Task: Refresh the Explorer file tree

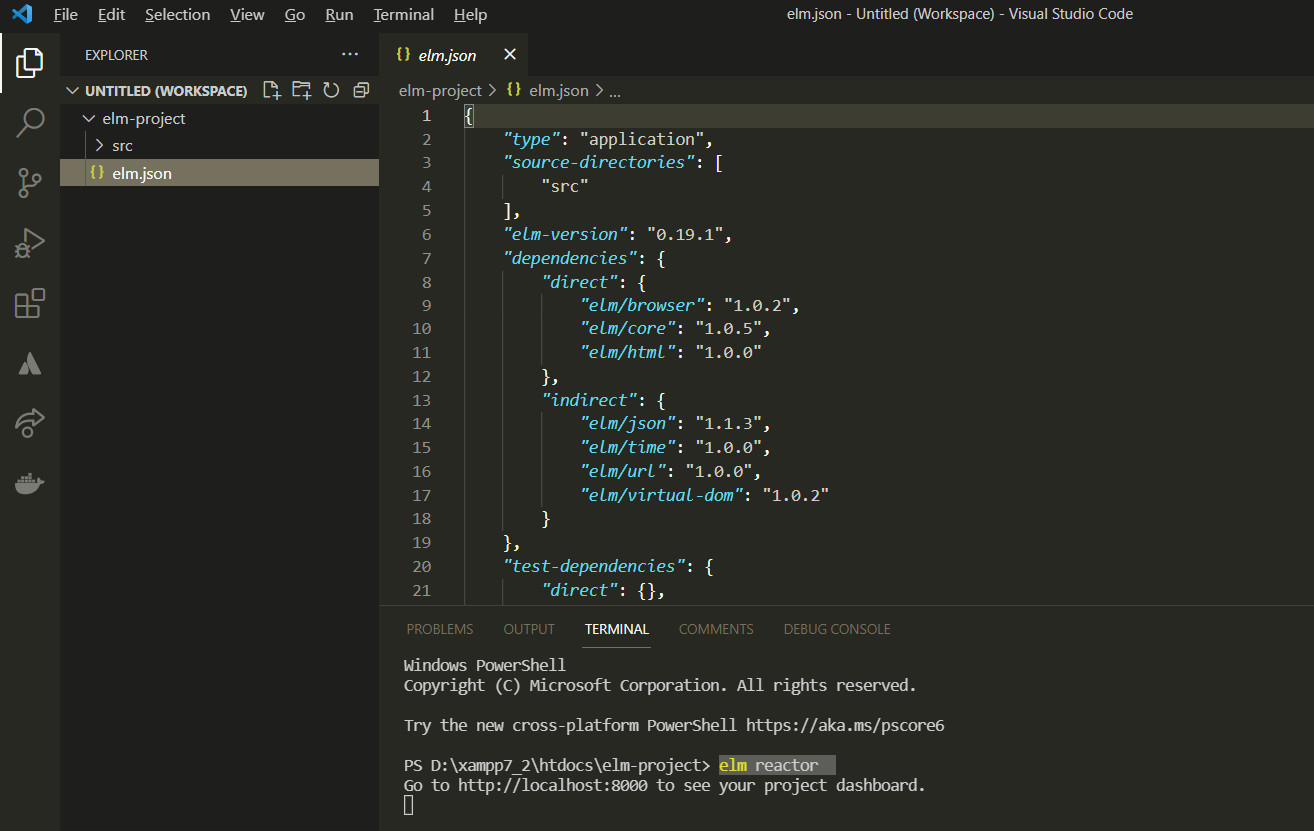Action: 331,90
